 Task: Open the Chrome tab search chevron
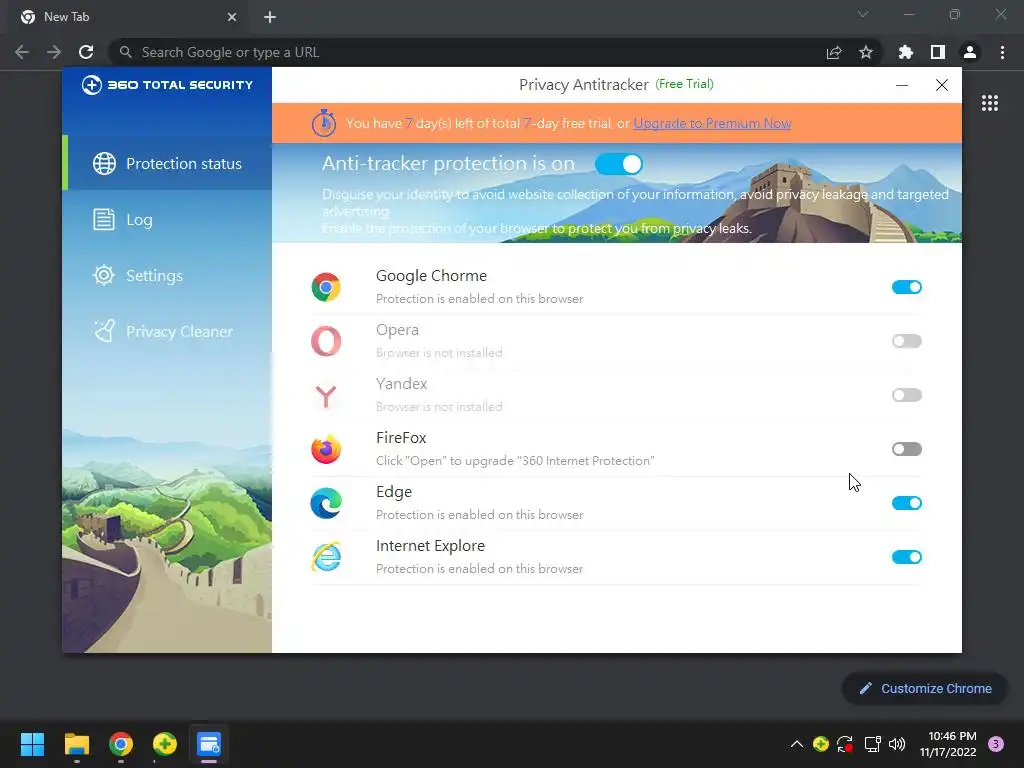(863, 14)
